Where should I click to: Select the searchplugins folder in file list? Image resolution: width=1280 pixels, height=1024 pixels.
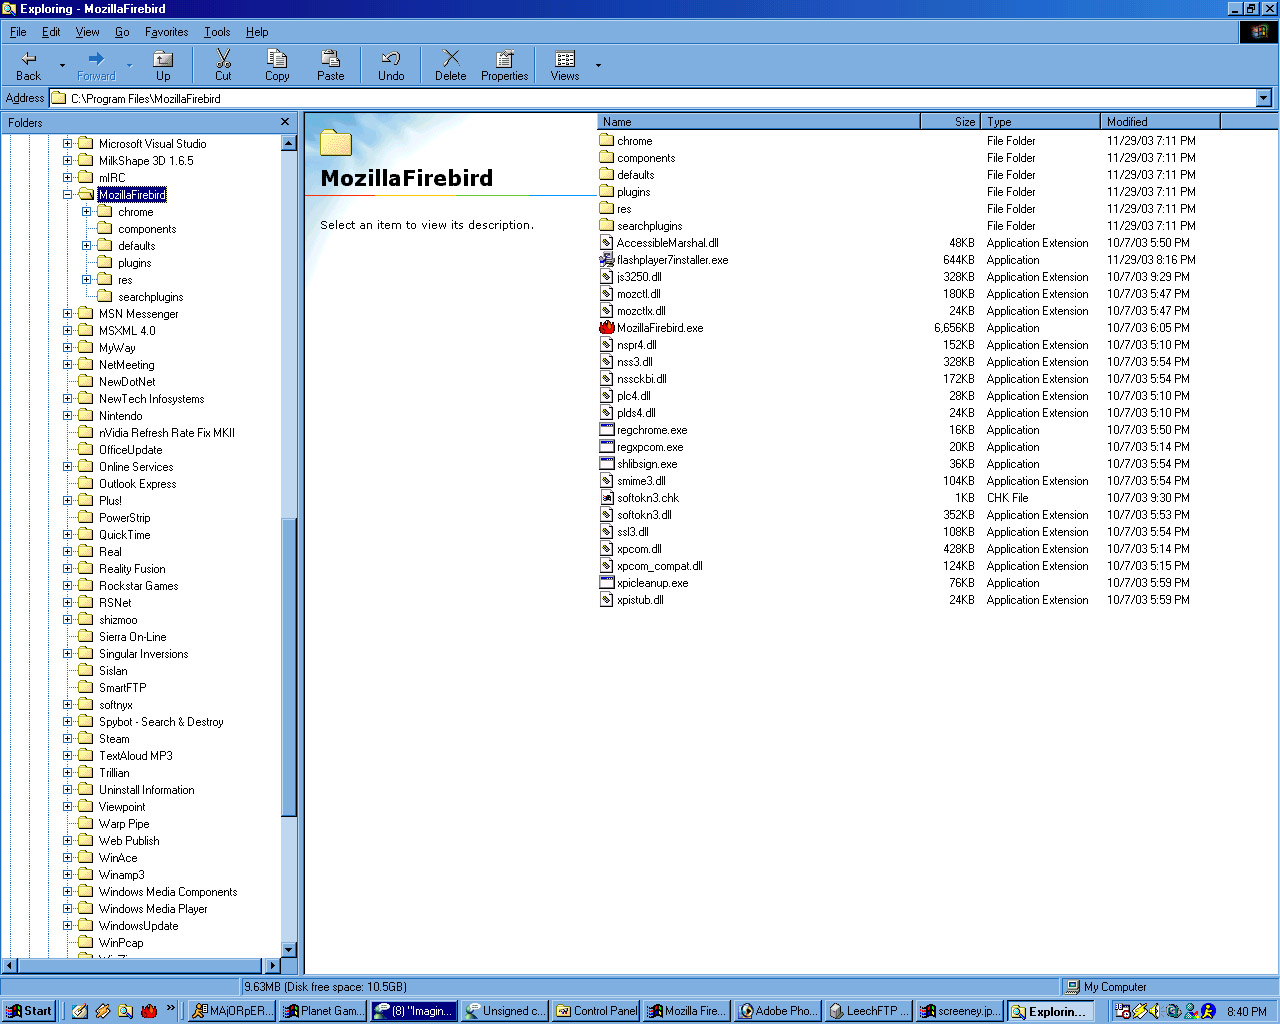point(640,226)
